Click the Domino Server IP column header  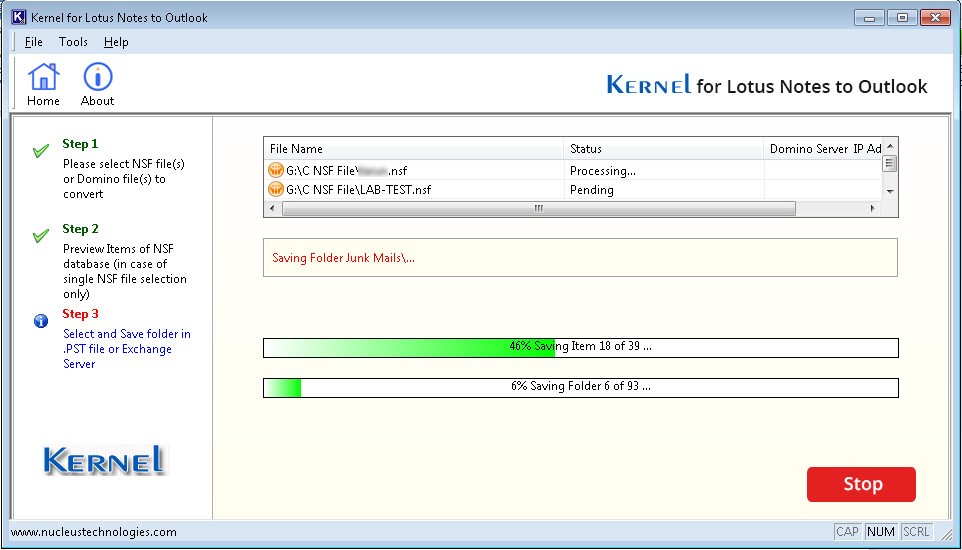coord(823,149)
